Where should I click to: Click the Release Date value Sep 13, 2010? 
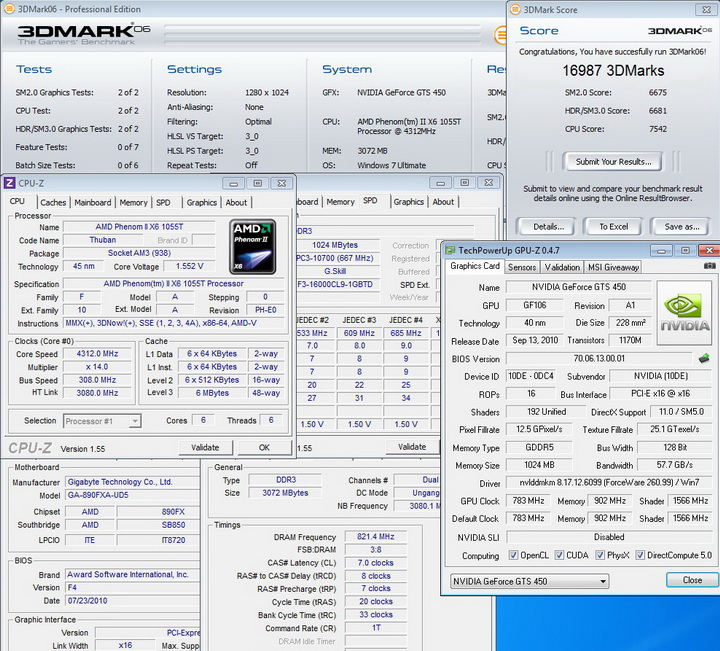coord(535,341)
